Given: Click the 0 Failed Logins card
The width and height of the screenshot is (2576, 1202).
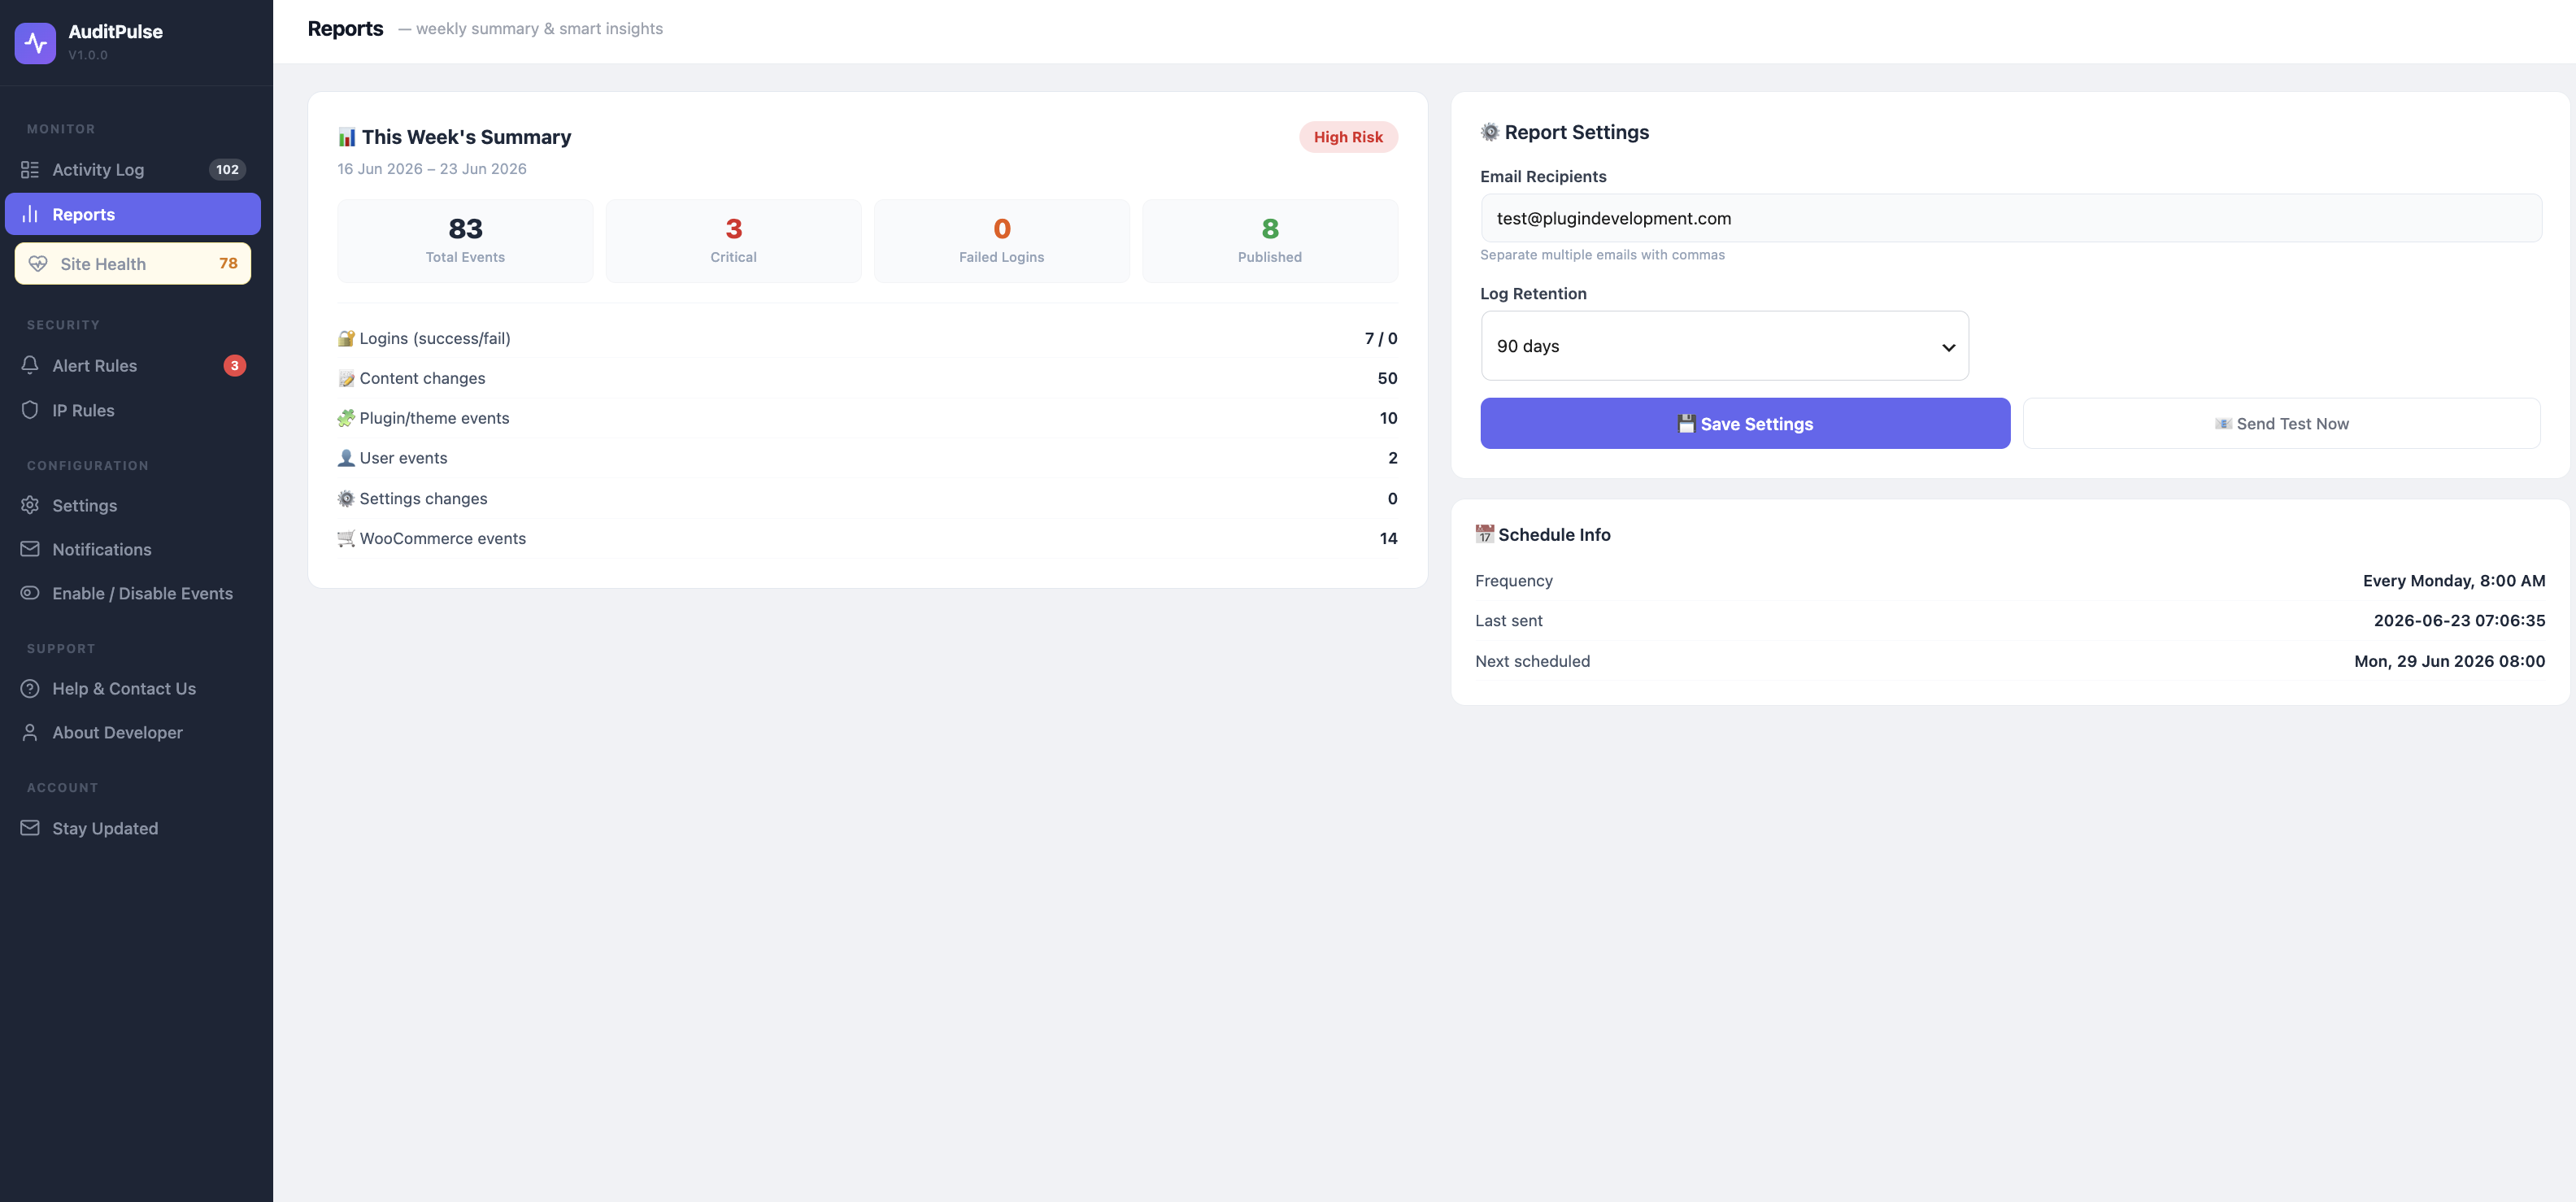Looking at the screenshot, I should pyautogui.click(x=1001, y=241).
